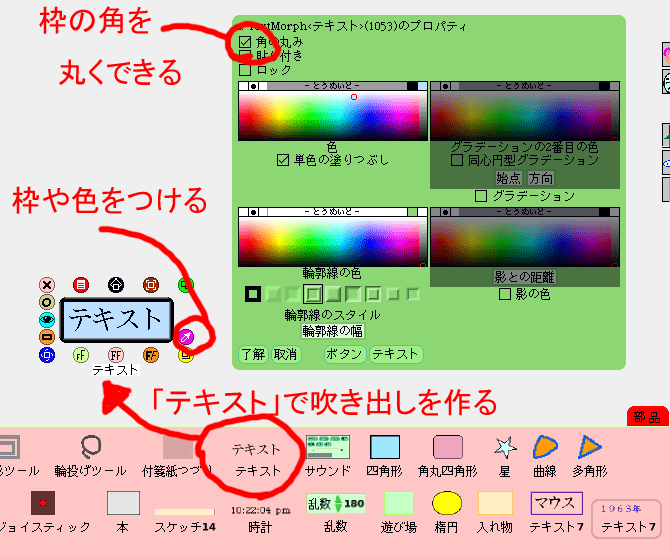Open viewer with the cyan eye handle

tap(47, 320)
